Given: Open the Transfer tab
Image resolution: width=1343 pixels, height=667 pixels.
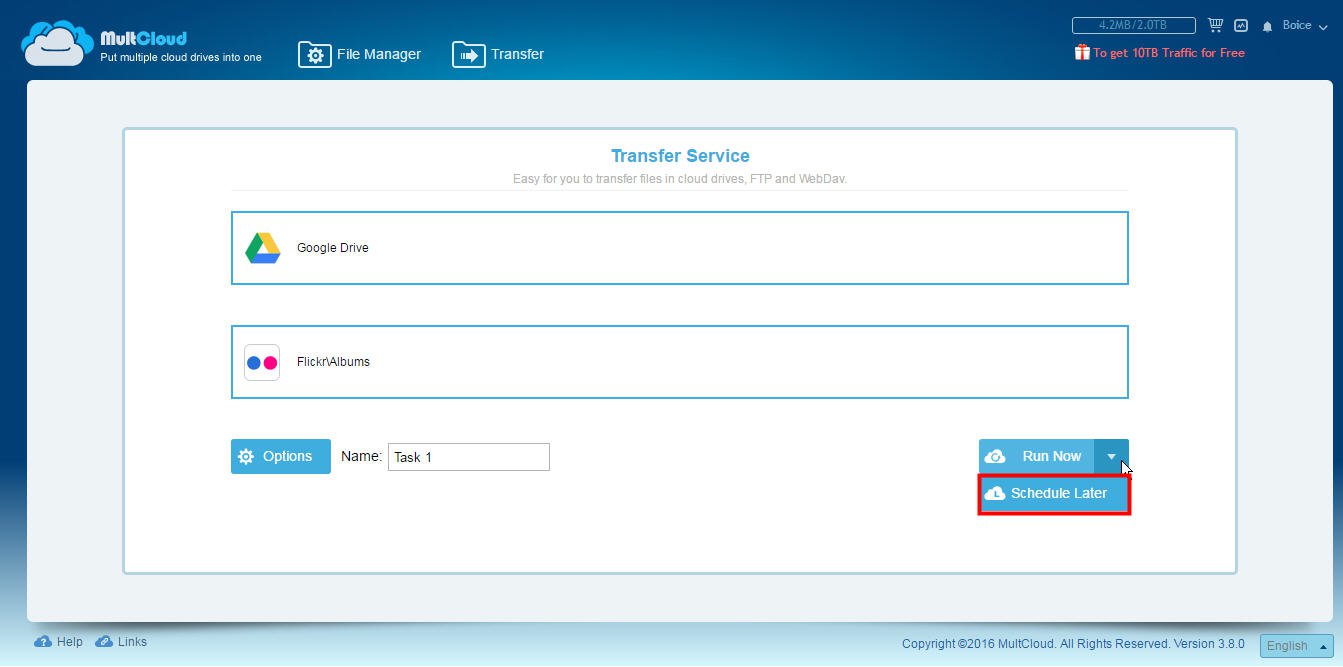Looking at the screenshot, I should click(x=498, y=54).
